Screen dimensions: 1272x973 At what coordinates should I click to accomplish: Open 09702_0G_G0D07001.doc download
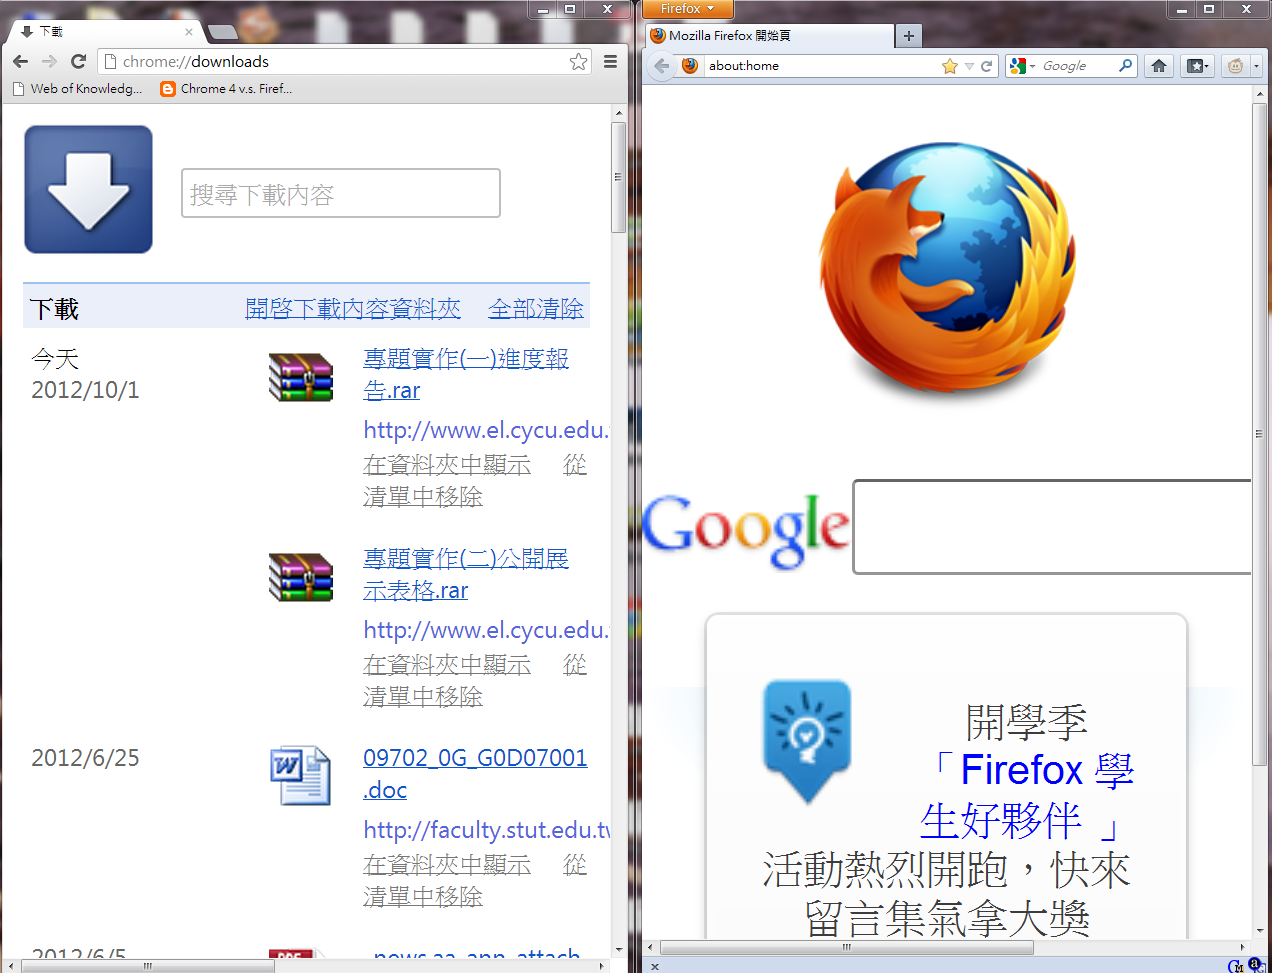click(475, 774)
